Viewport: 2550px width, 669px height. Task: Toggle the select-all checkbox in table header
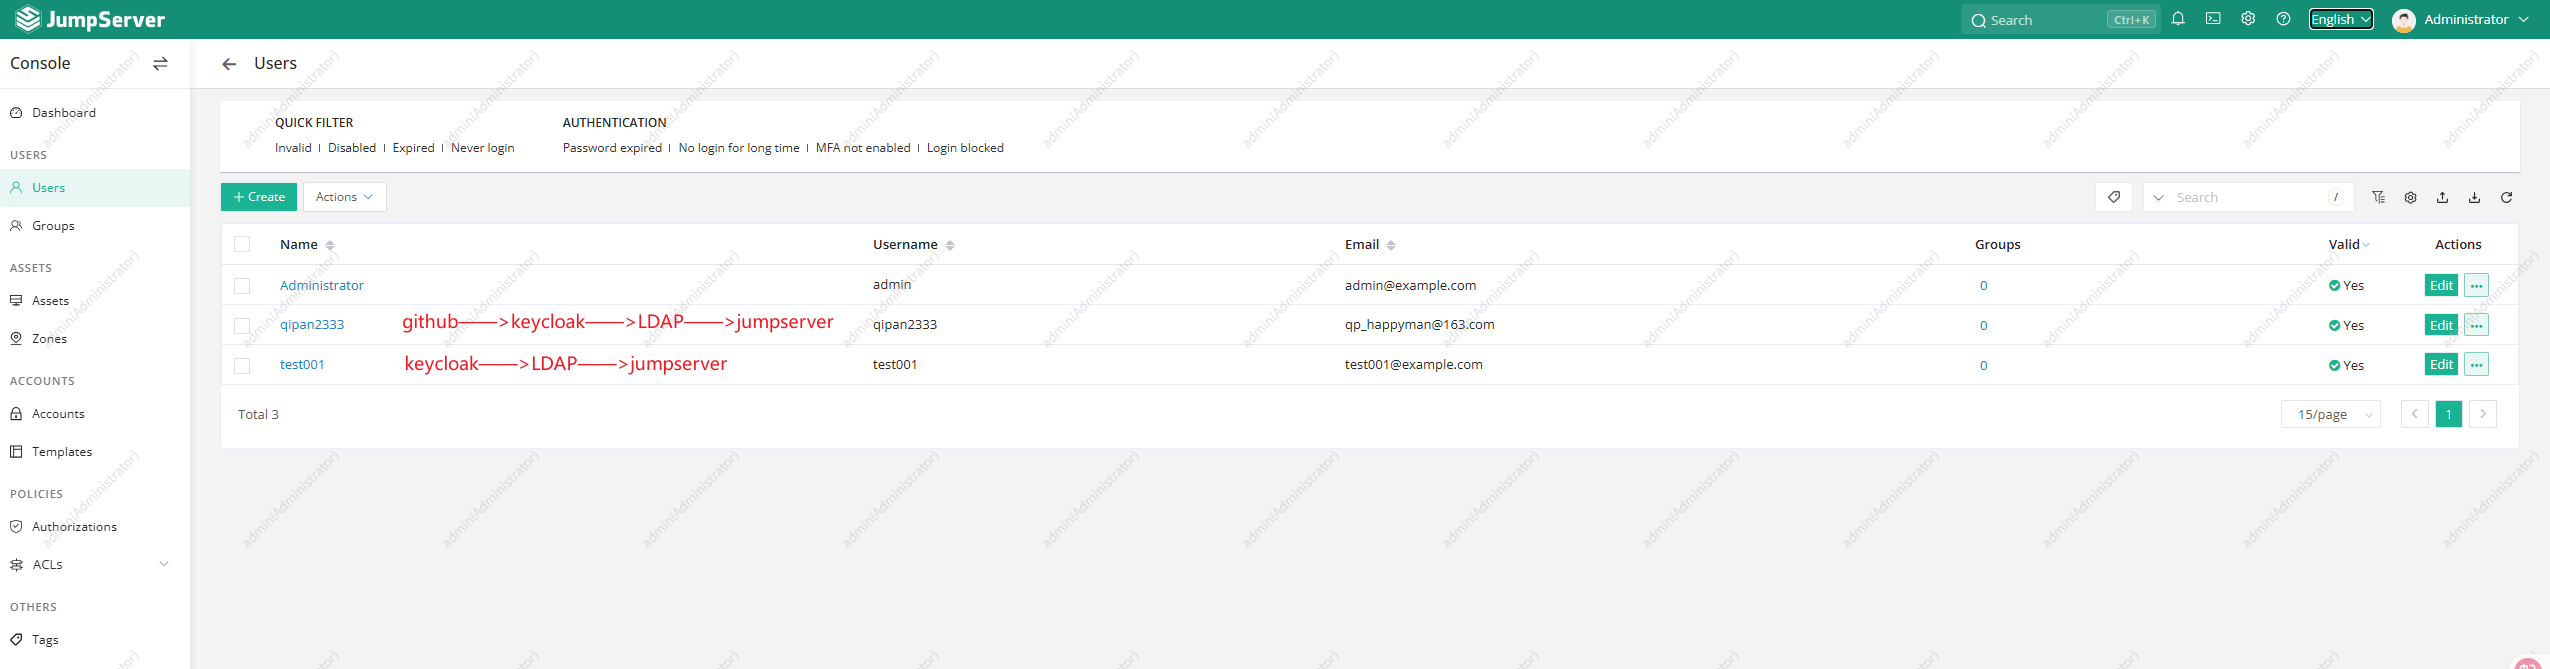point(242,245)
